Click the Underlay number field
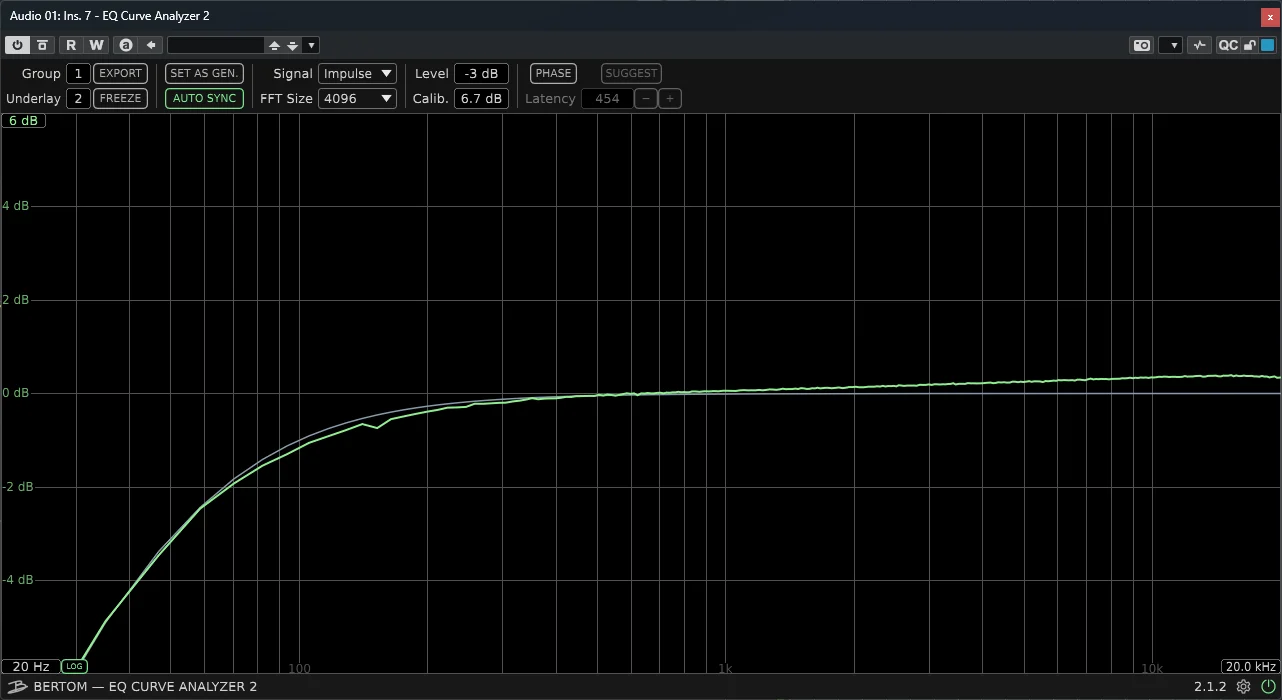Screen dimensions: 1282x700 pos(78,98)
